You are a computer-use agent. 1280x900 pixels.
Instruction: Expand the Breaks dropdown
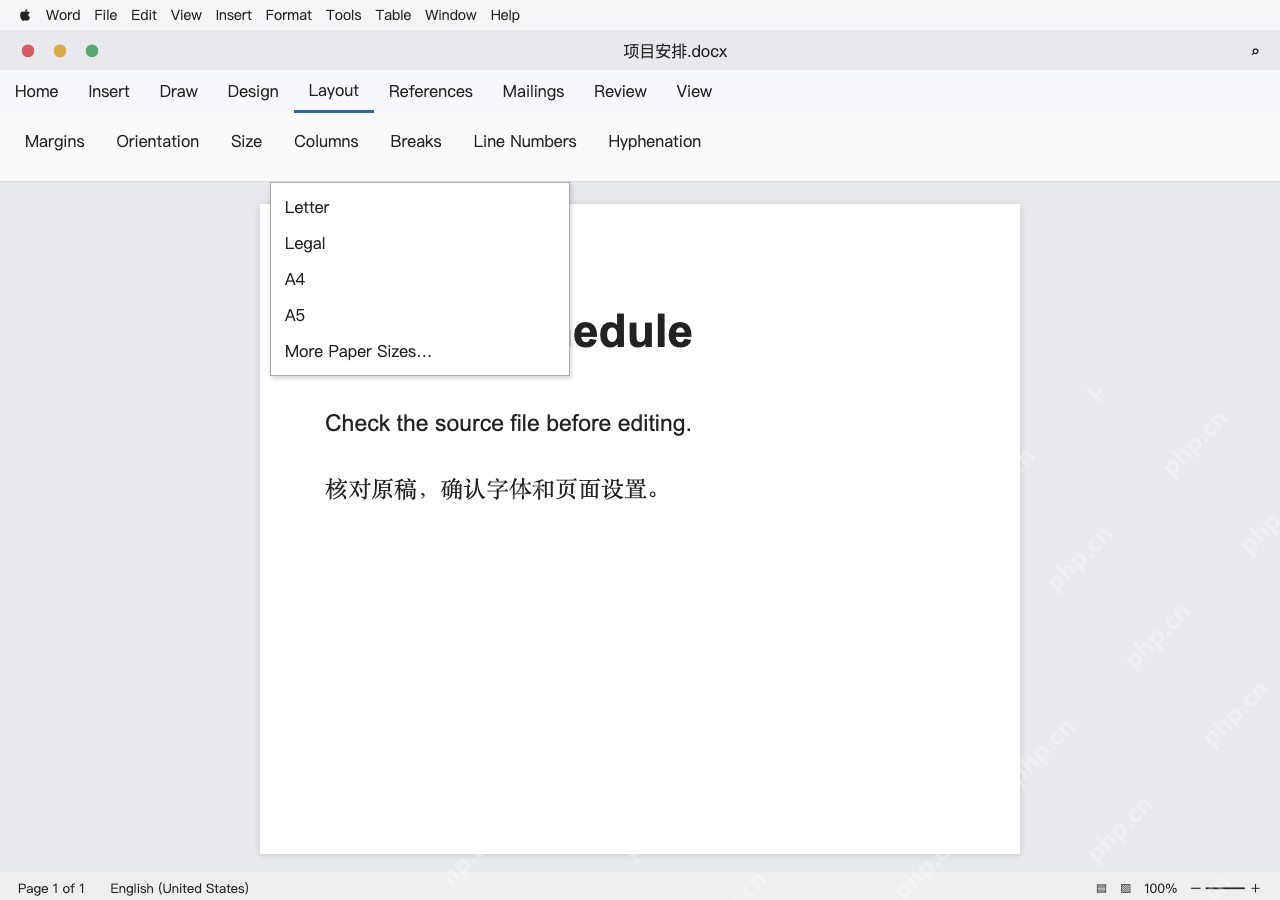click(416, 141)
